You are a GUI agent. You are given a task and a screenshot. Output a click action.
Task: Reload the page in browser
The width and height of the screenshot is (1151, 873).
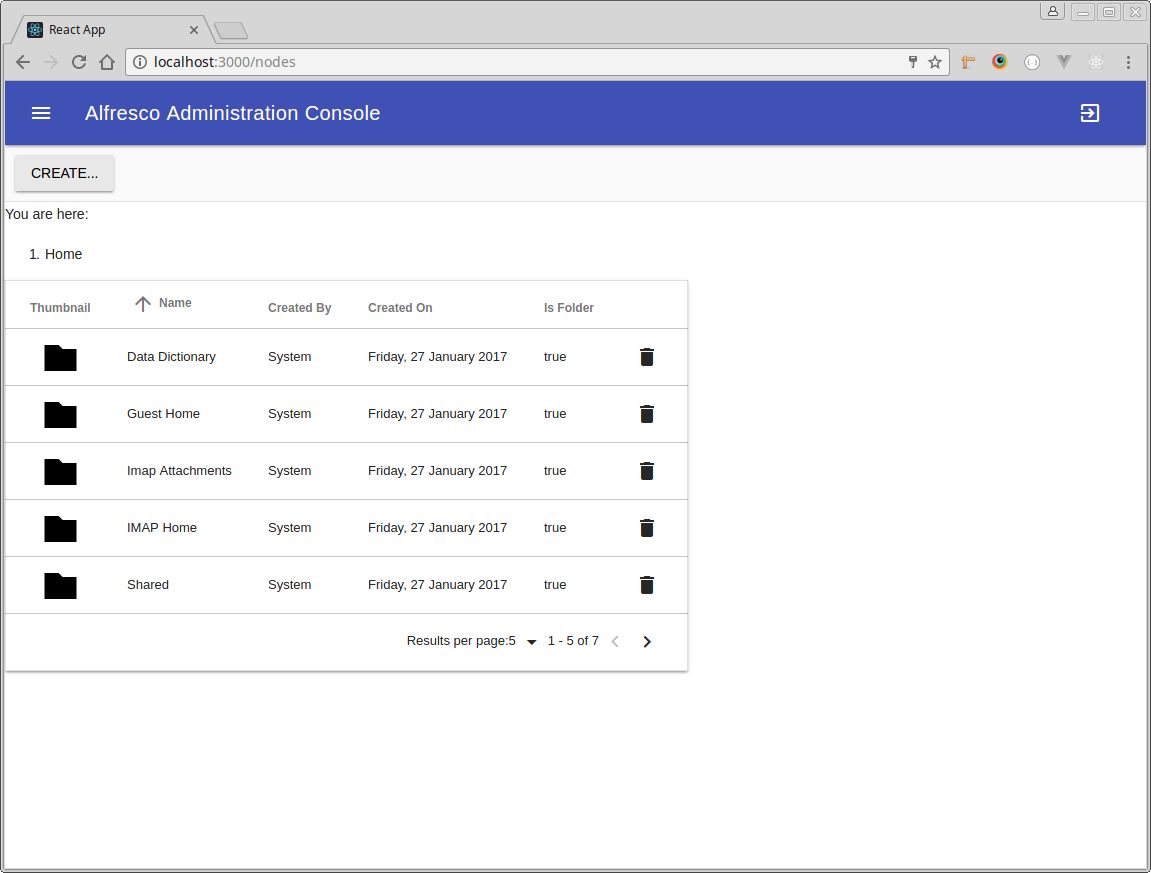79,62
